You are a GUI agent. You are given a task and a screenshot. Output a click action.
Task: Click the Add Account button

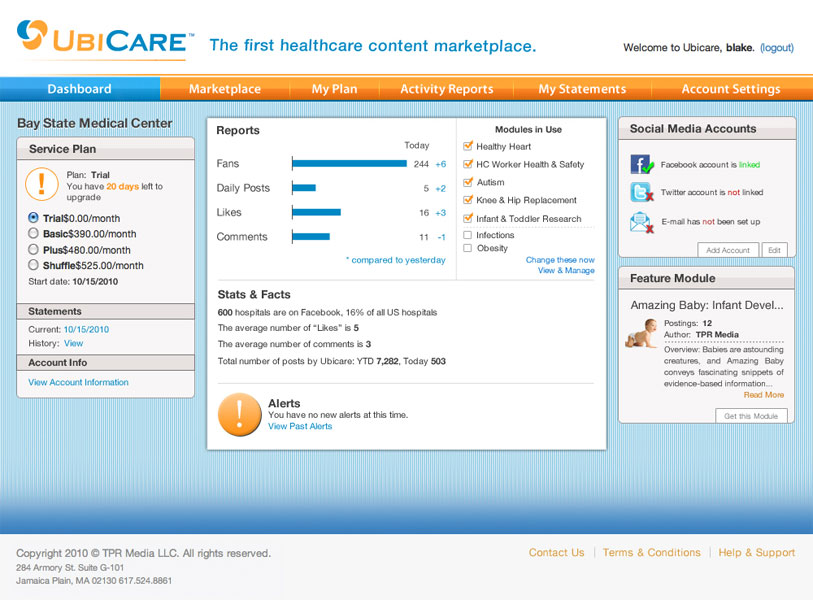click(x=728, y=250)
